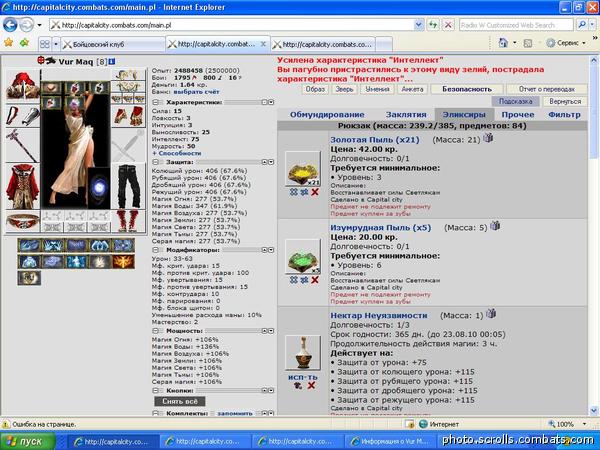Image resolution: width=600 pixels, height=450 pixels.
Task: Click the gift icon beside Золотая Пыль mass
Action: point(488,138)
